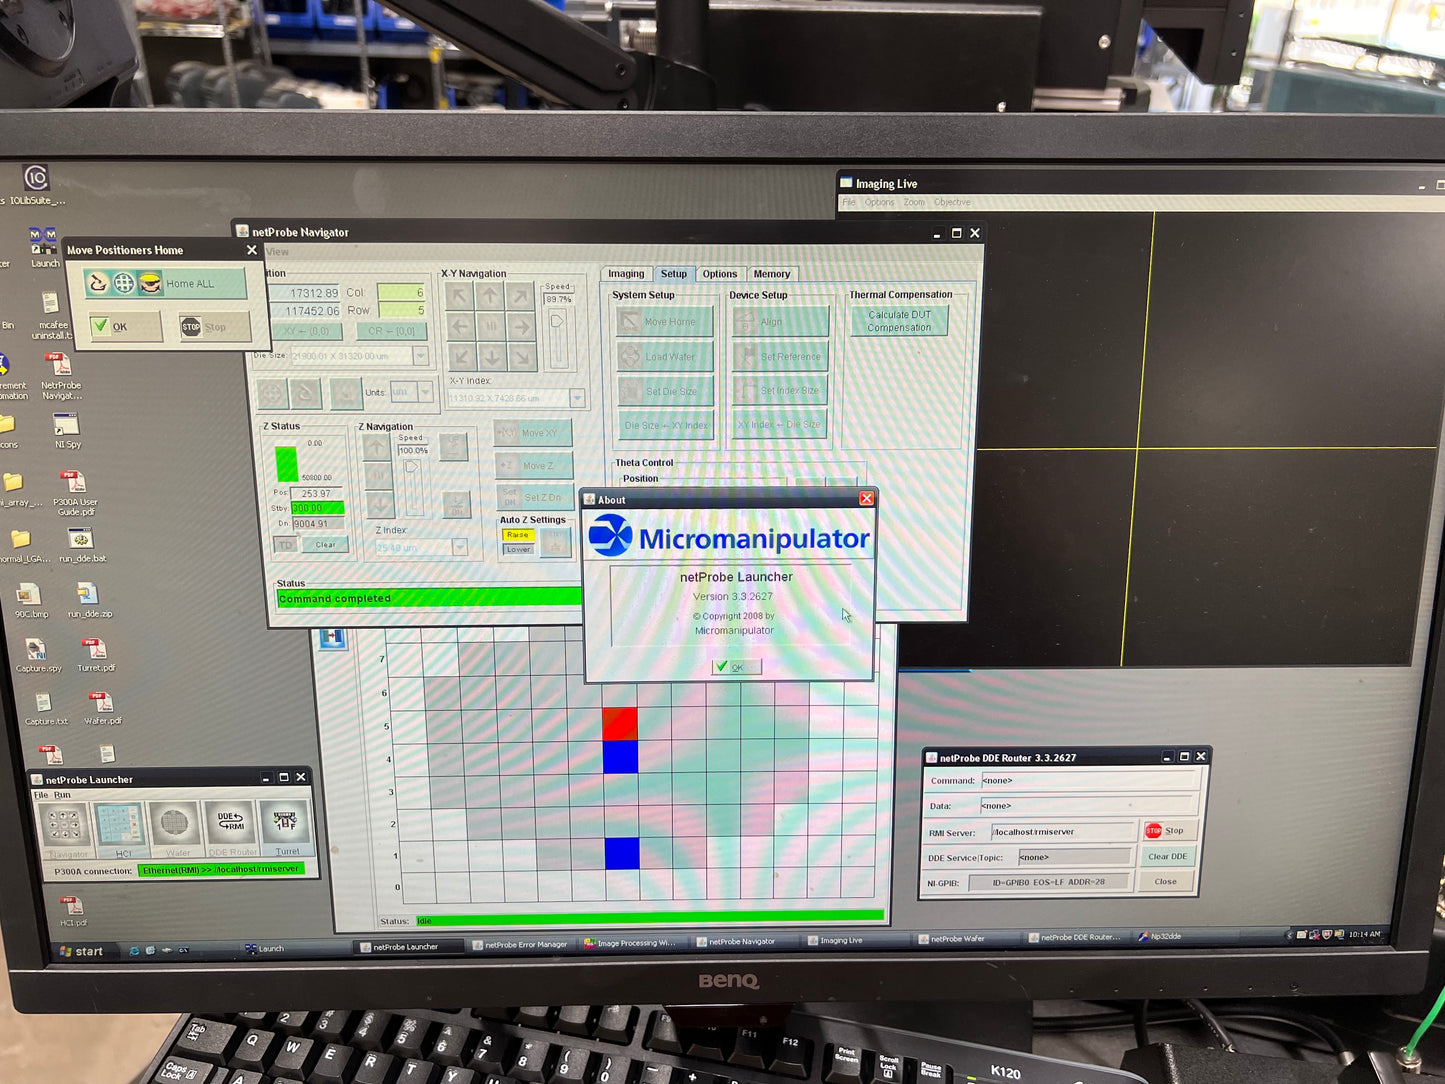
Task: Expand the Die Size dropdown
Action: [x=421, y=356]
